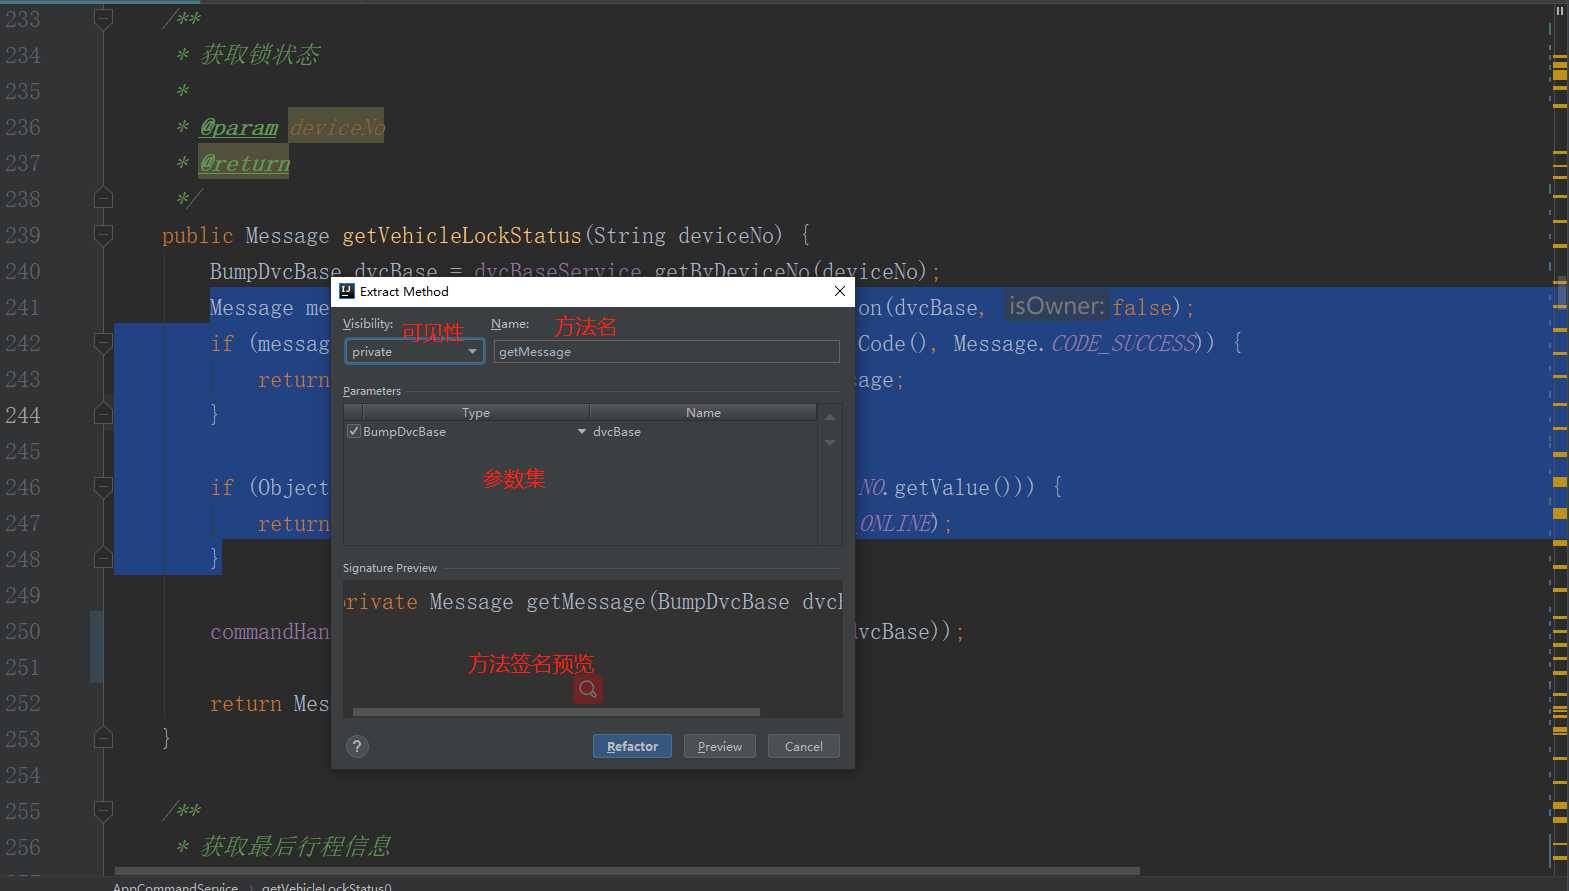Screen dimensions: 1569x891
Task: Collapse the Javadoc fold marker at line 233
Action: coord(103,18)
